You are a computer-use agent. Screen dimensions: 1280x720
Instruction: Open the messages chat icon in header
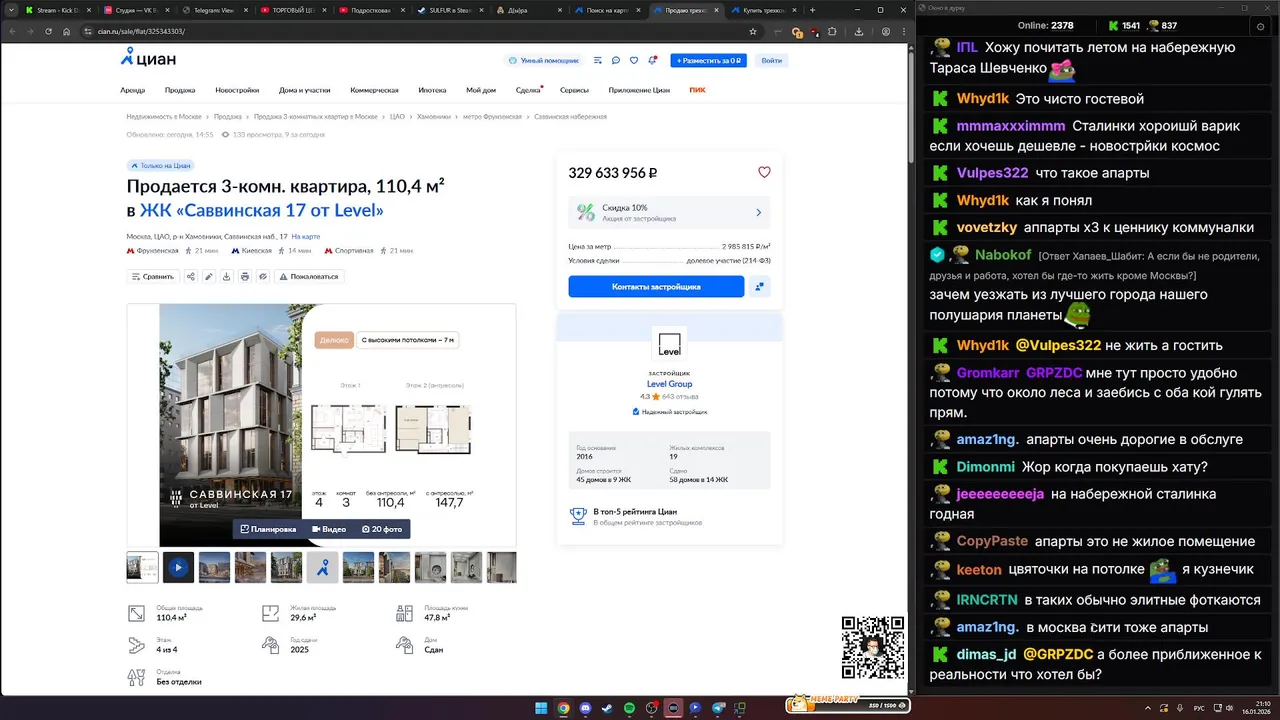click(616, 60)
